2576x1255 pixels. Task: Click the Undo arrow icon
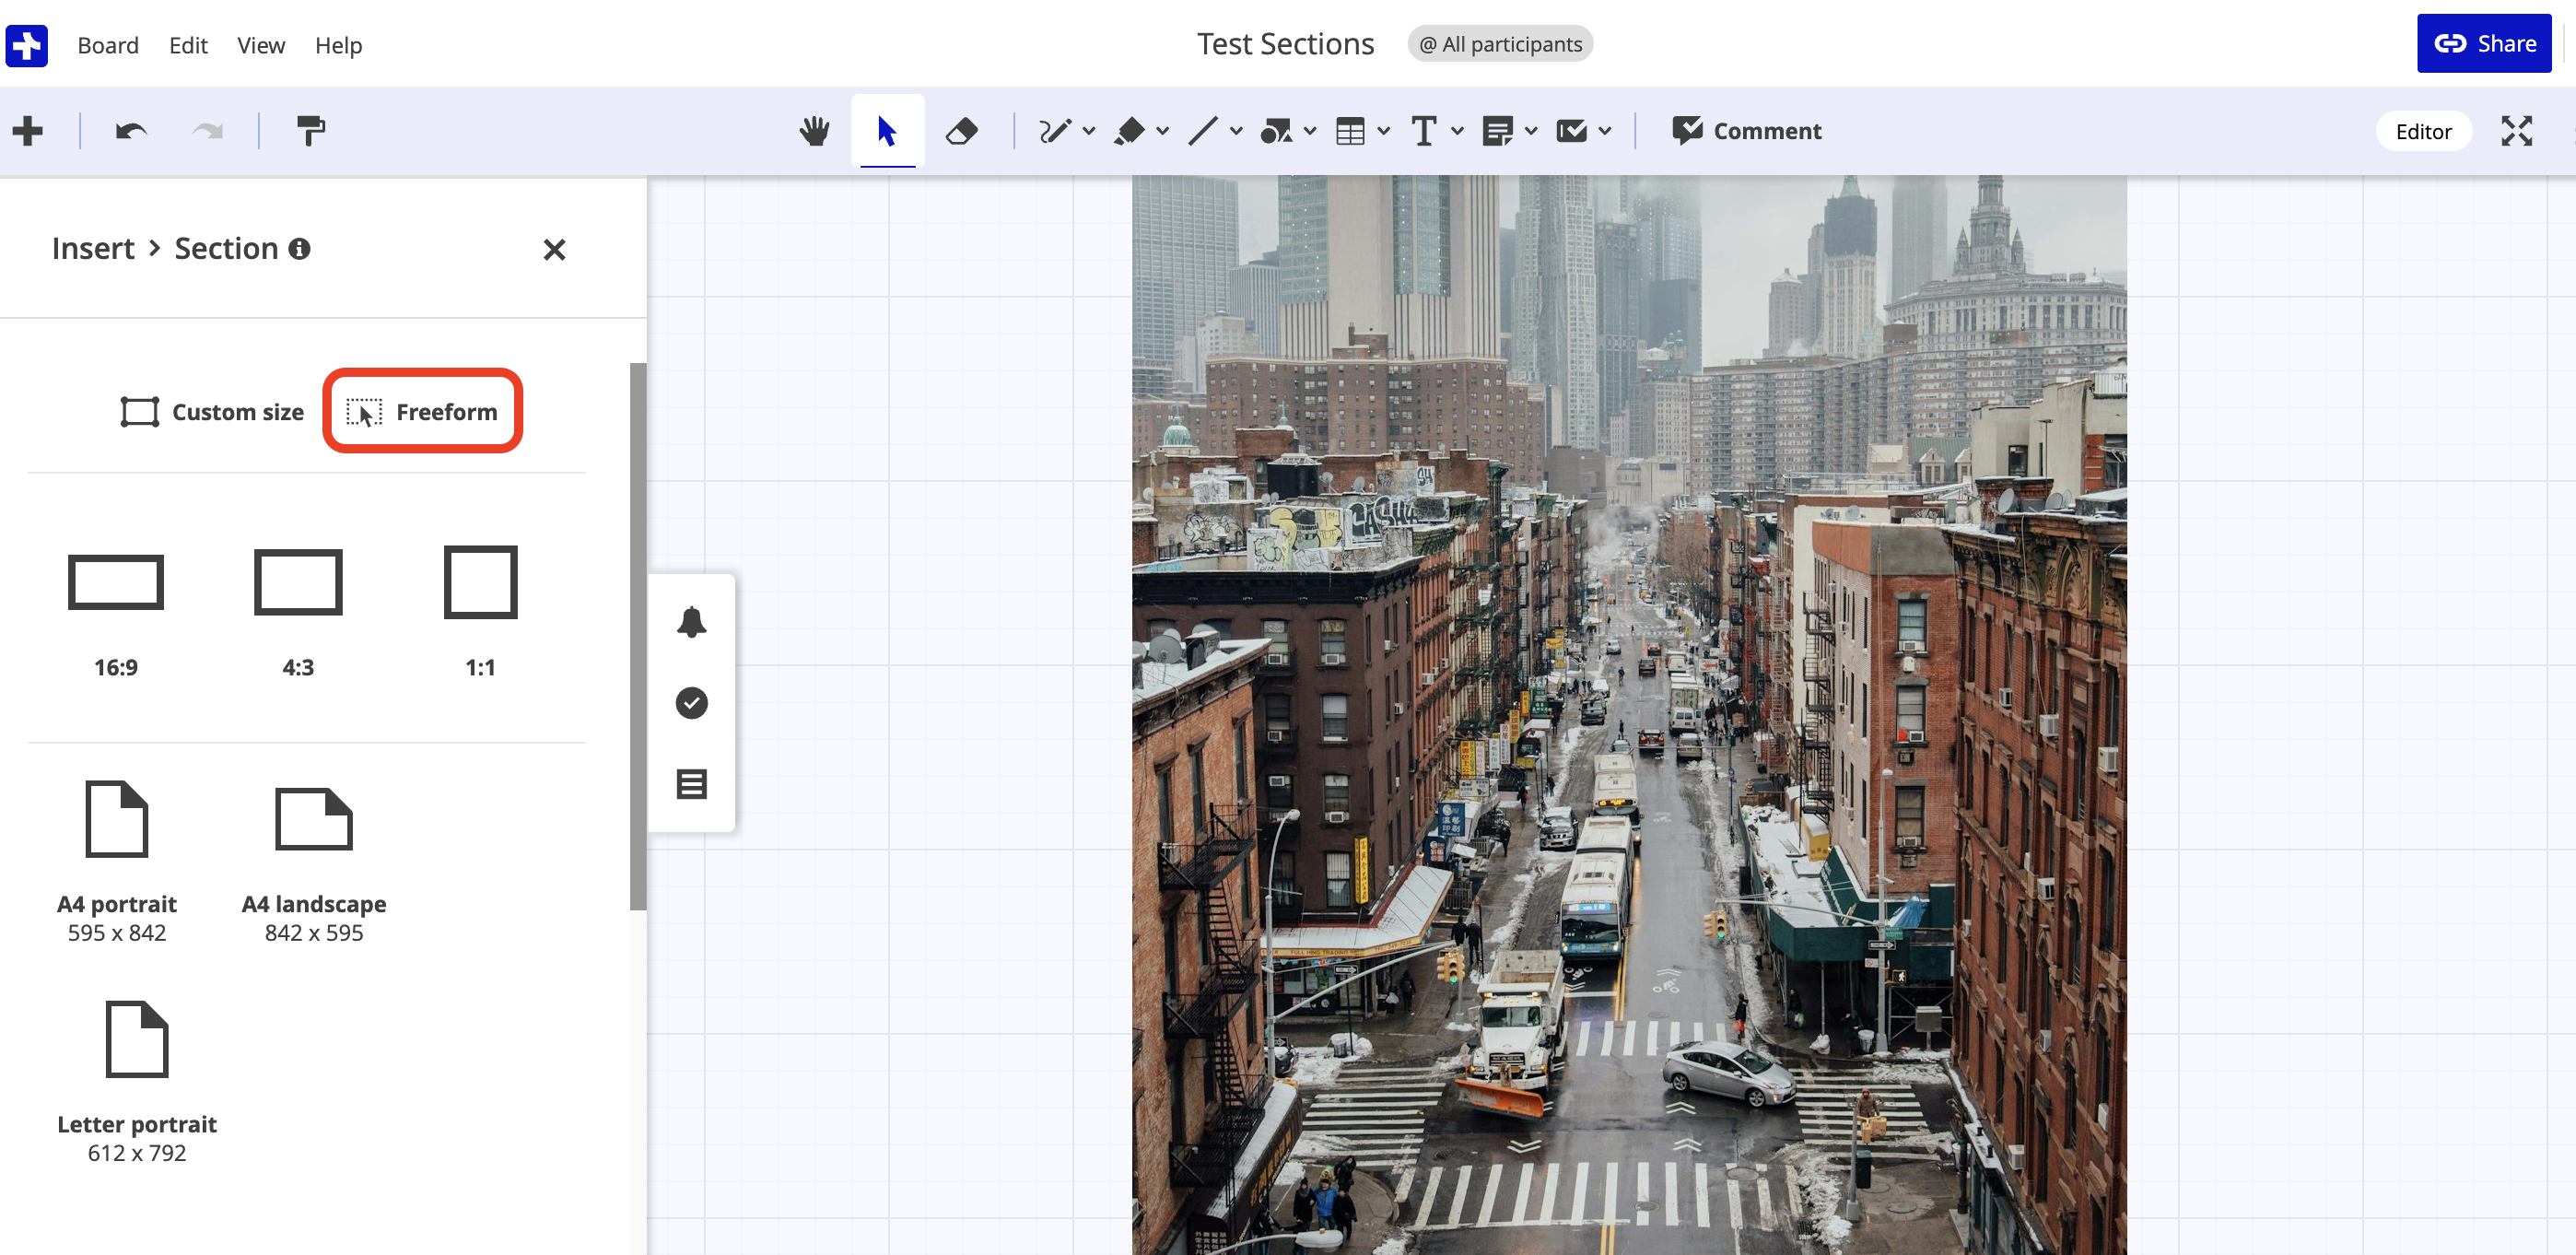pos(131,131)
